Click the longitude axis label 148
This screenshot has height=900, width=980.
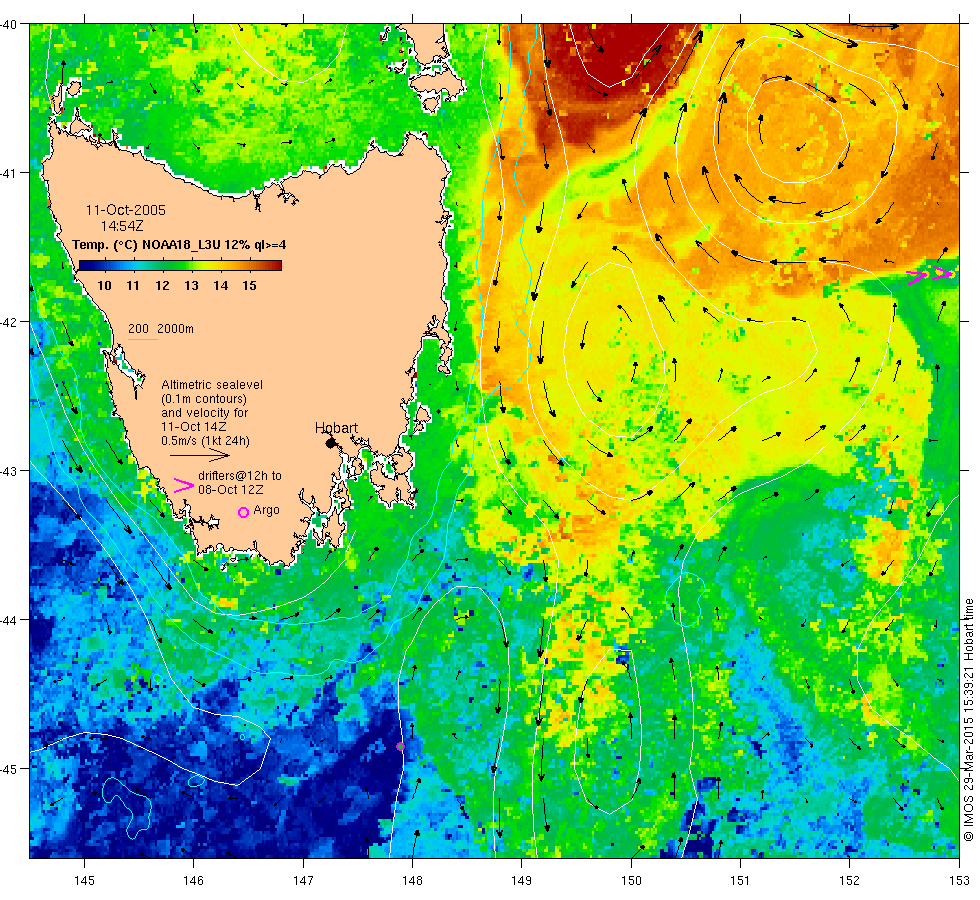pyautogui.click(x=412, y=881)
